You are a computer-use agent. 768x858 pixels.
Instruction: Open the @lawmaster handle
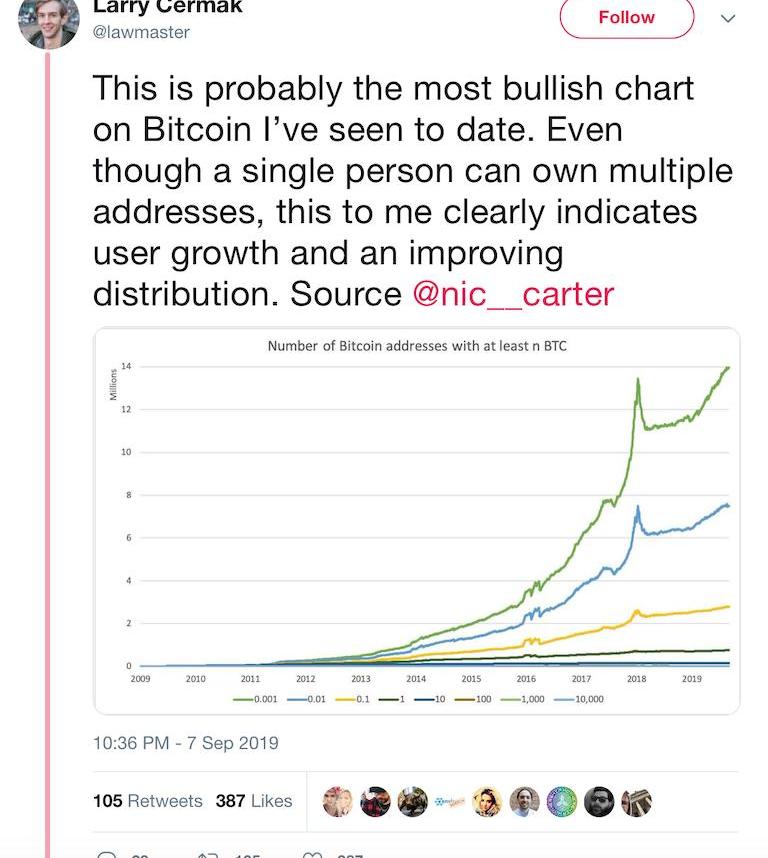[141, 32]
